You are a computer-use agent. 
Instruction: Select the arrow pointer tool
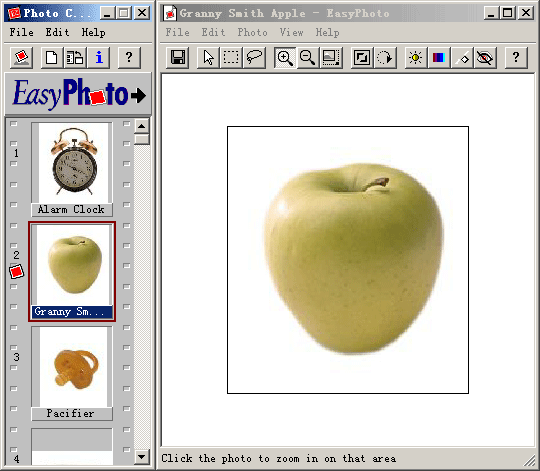208,57
